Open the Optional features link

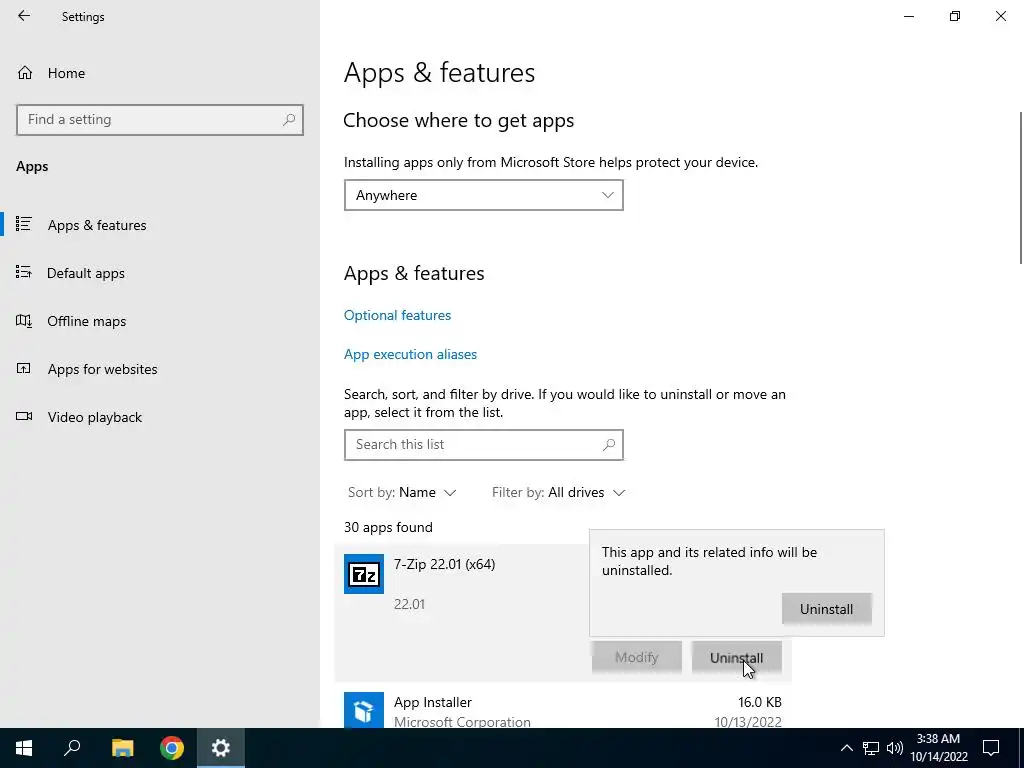[x=397, y=315]
